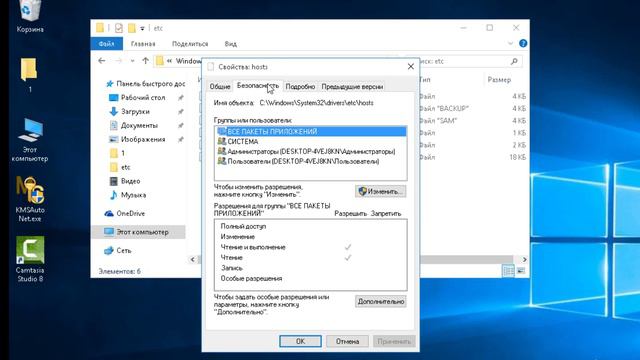Select Пользователи group in list
640x360 pixels.
point(311,161)
